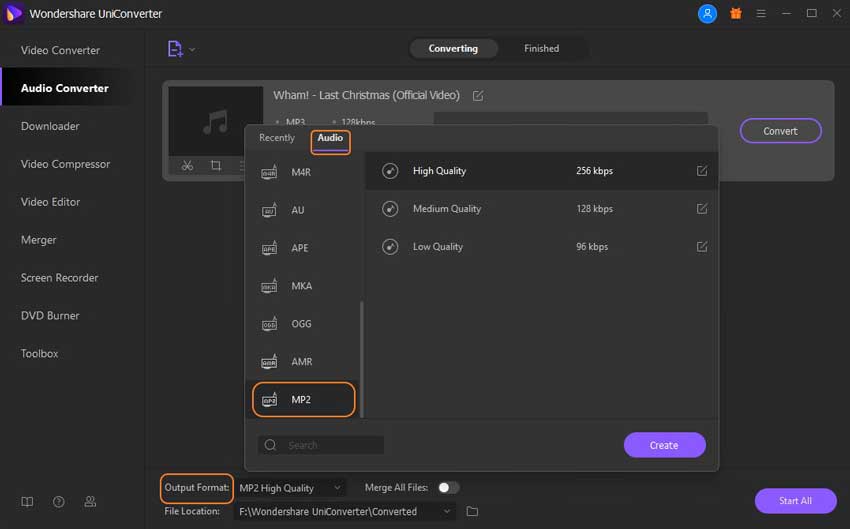
Task: Open the help question mark icon
Action: click(59, 502)
